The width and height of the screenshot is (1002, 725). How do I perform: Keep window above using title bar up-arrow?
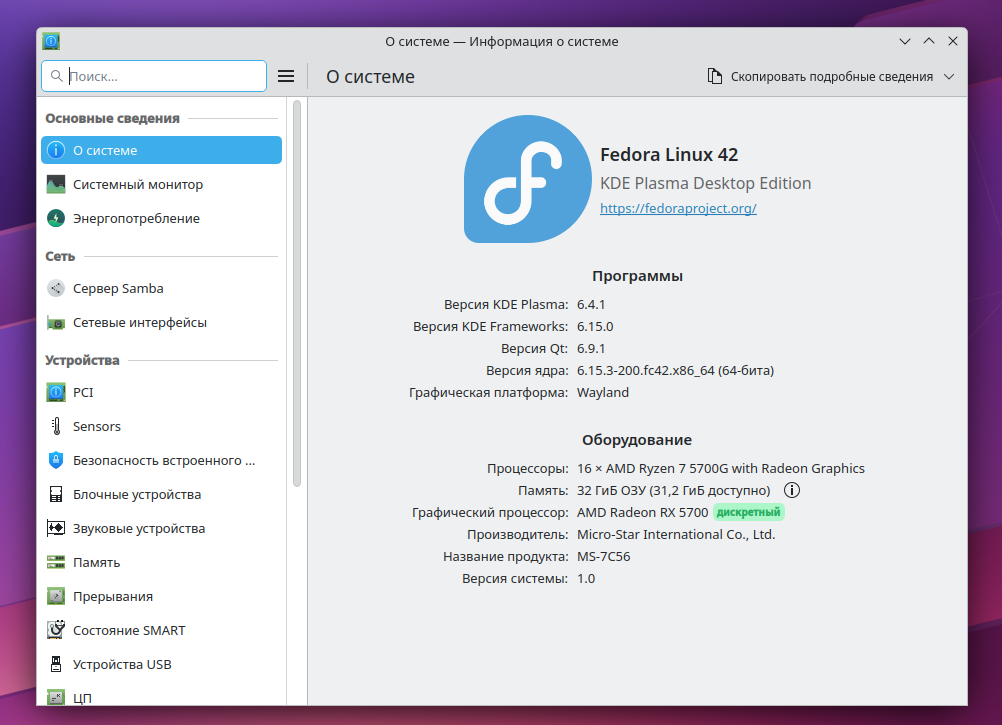(929, 42)
